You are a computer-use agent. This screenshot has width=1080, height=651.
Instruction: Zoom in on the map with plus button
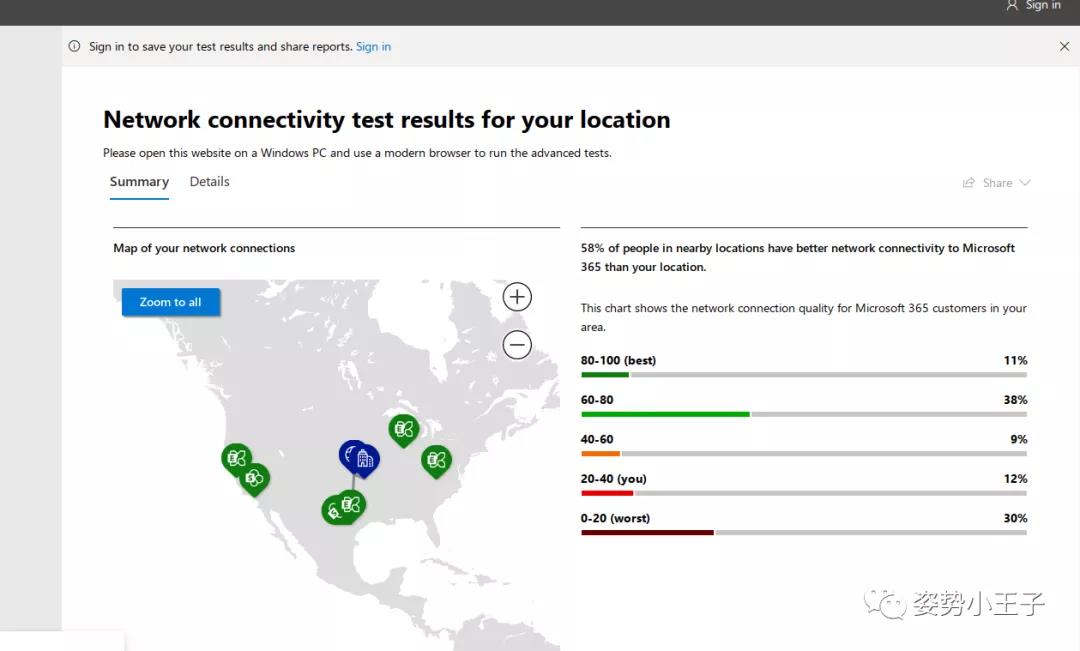coord(517,297)
